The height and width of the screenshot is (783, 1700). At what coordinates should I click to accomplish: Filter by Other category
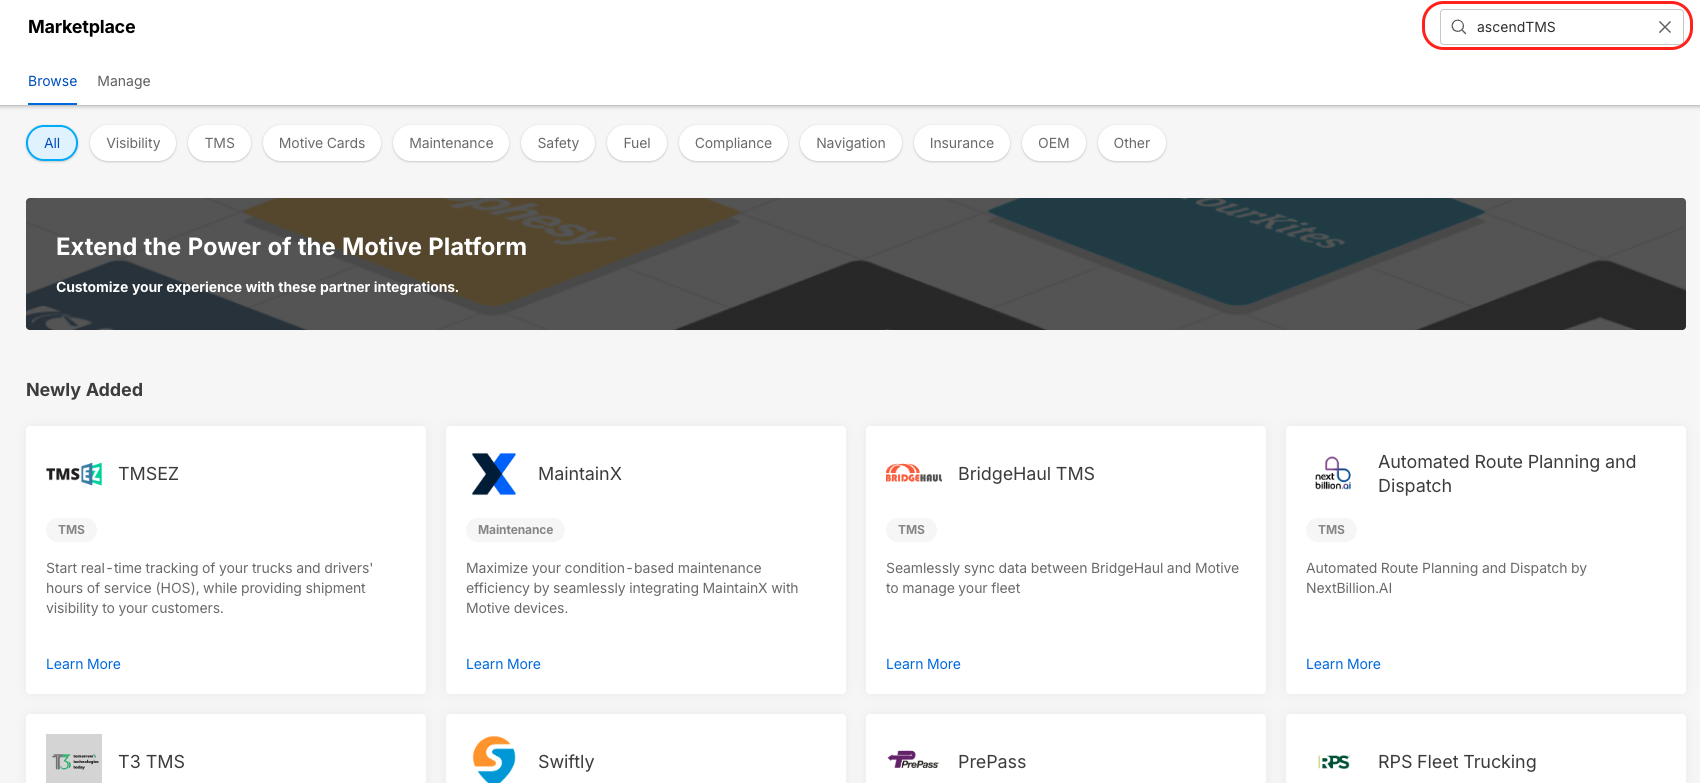pos(1132,143)
